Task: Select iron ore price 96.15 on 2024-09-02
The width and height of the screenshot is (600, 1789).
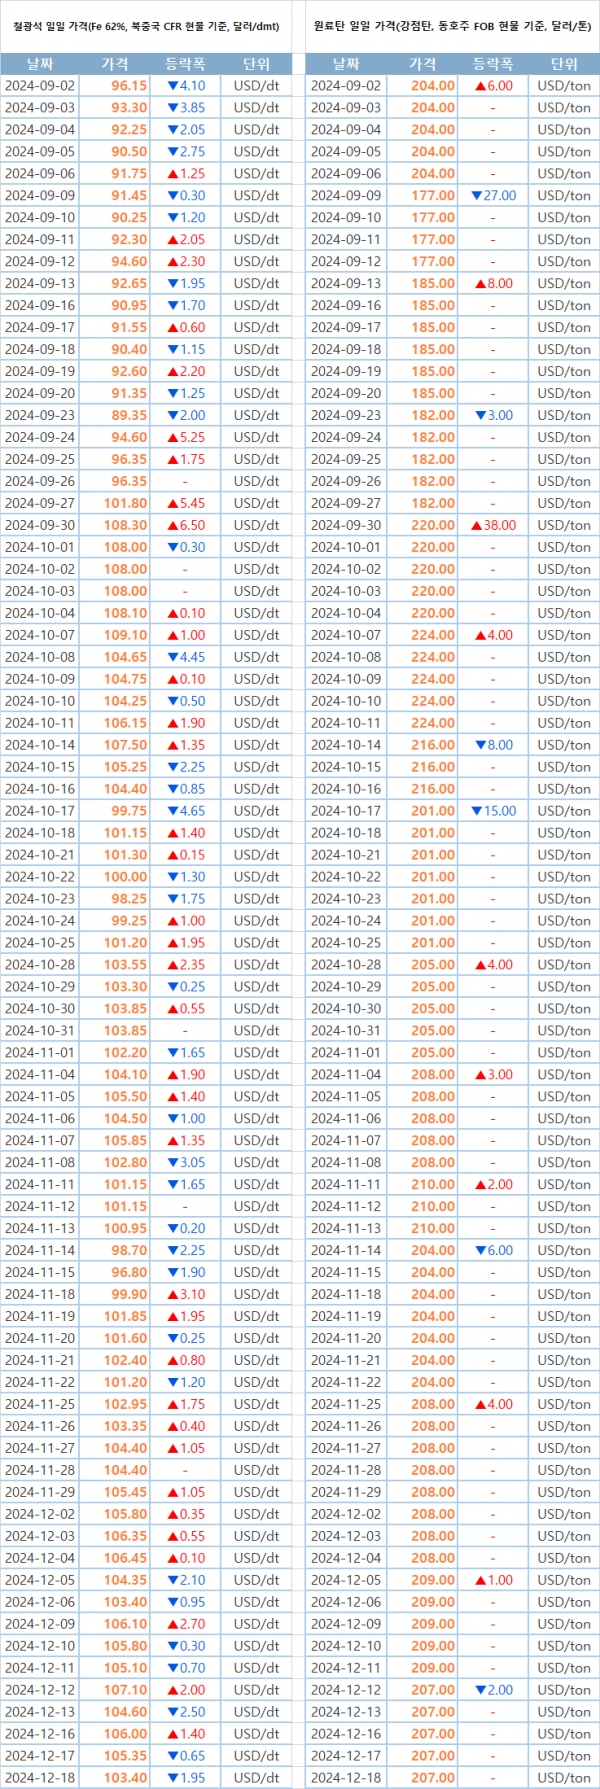Action: [x=128, y=86]
